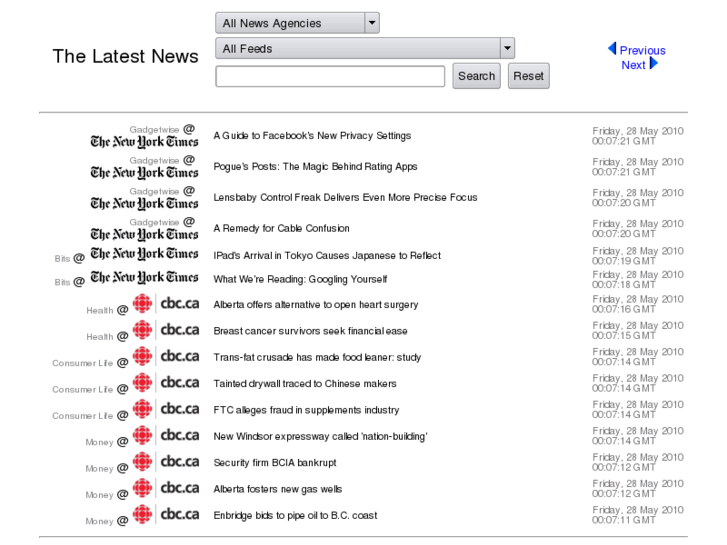
Task: Click CBC logo beside Trans-fat crusade article
Action: point(166,357)
